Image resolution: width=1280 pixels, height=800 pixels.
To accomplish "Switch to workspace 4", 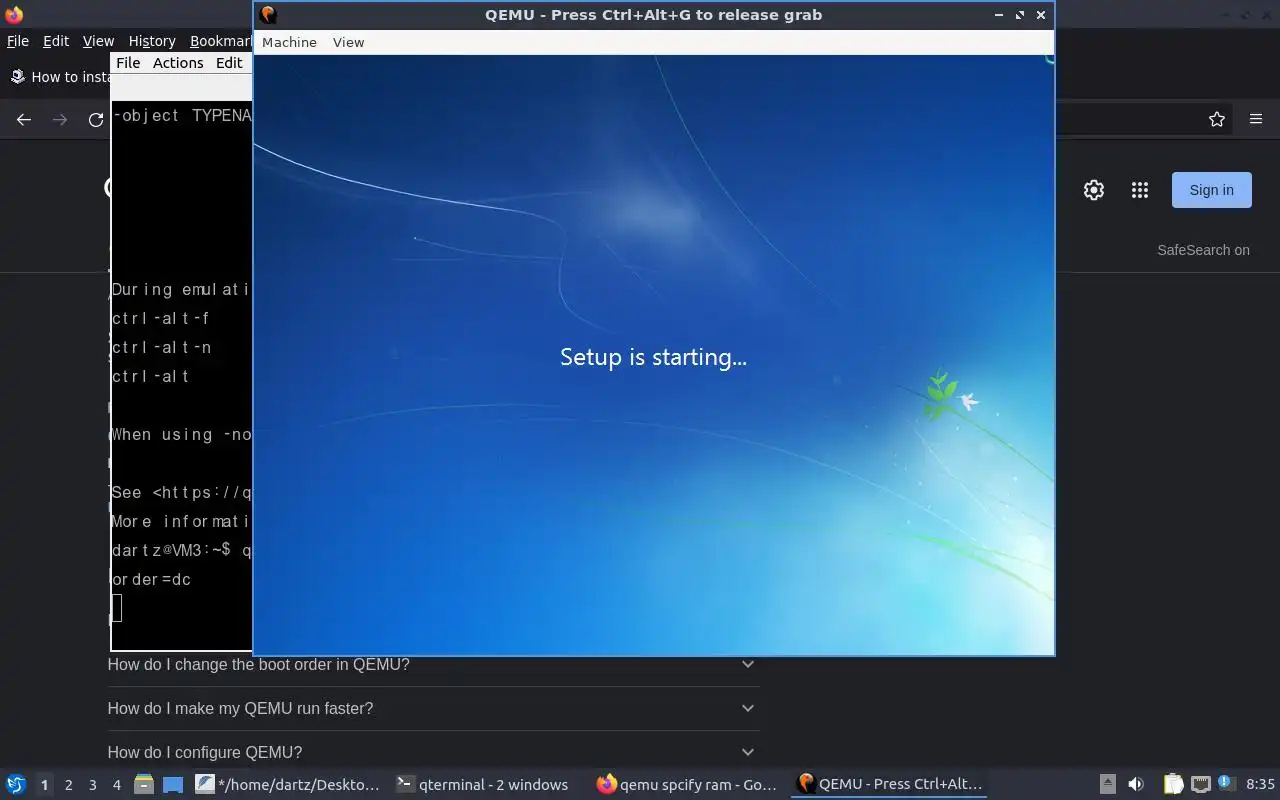I will [116, 785].
